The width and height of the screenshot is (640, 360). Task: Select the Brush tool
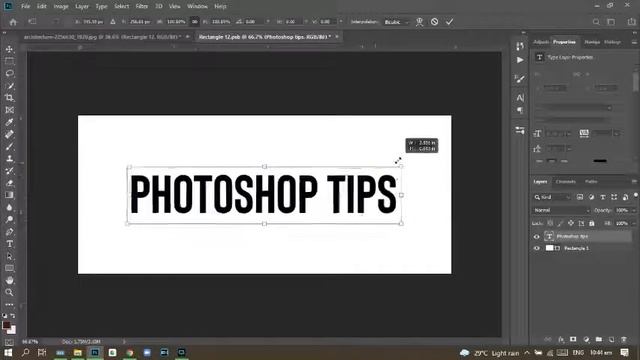point(9,147)
